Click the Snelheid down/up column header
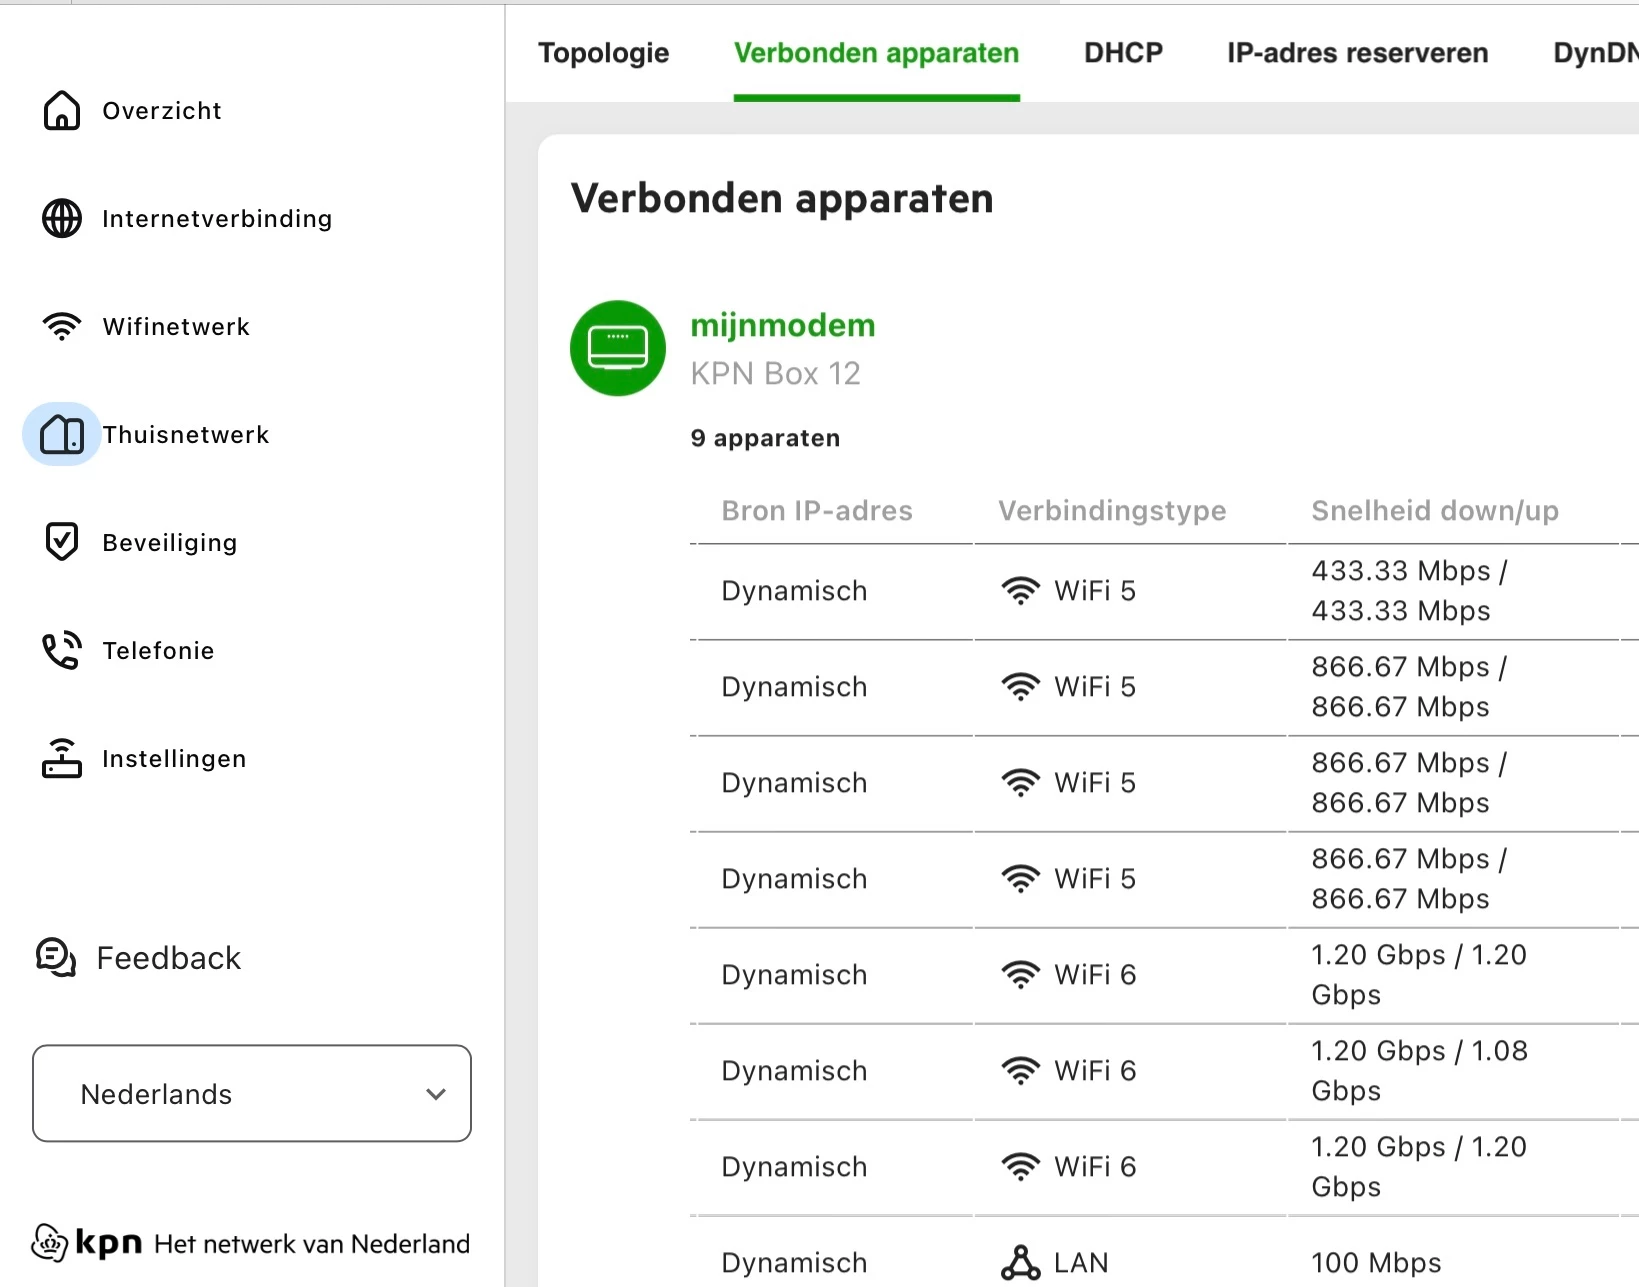 tap(1435, 511)
